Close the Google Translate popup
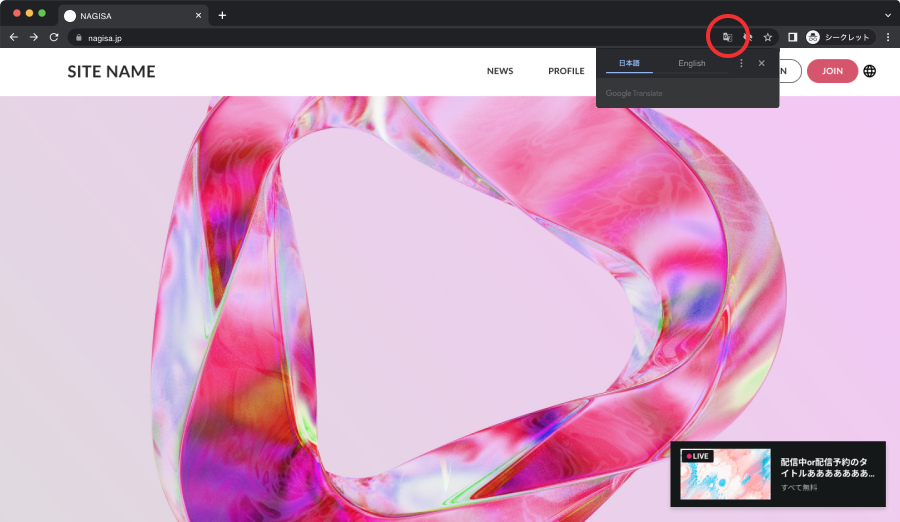This screenshot has width=900, height=522. click(761, 63)
